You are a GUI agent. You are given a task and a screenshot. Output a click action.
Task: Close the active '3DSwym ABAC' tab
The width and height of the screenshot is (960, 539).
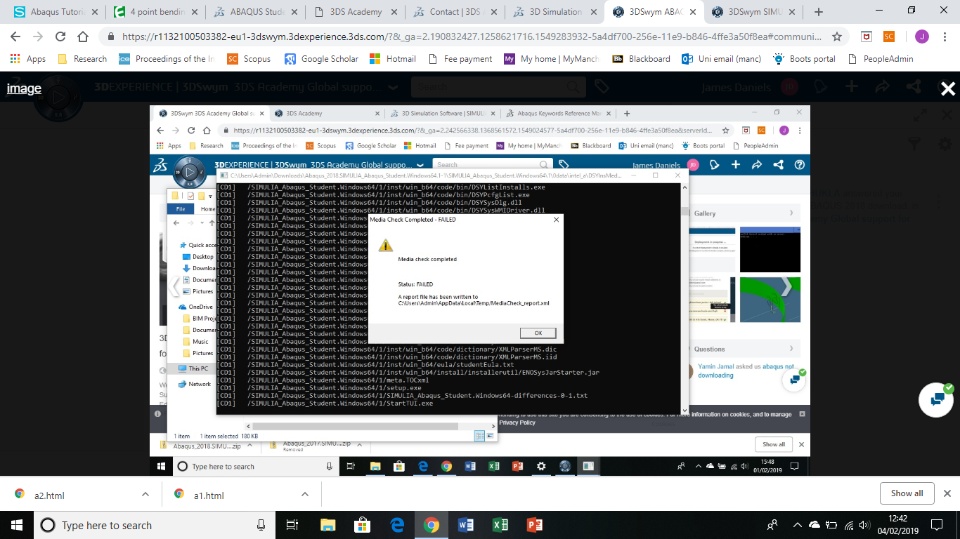pos(692,12)
